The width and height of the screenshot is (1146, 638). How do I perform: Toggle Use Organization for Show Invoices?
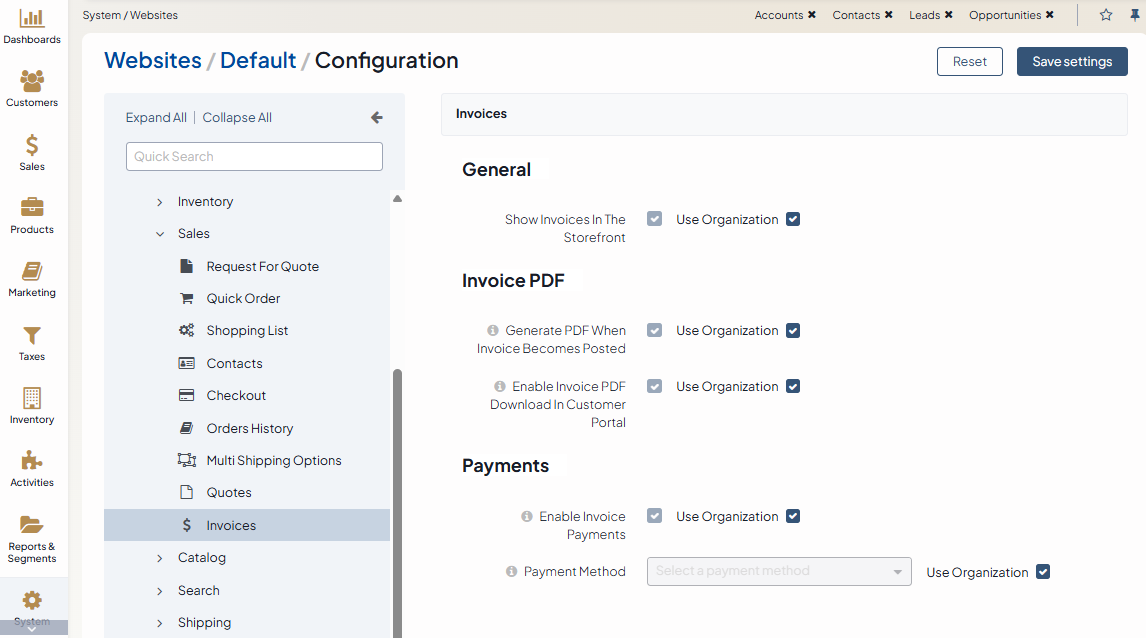pyautogui.click(x=793, y=219)
